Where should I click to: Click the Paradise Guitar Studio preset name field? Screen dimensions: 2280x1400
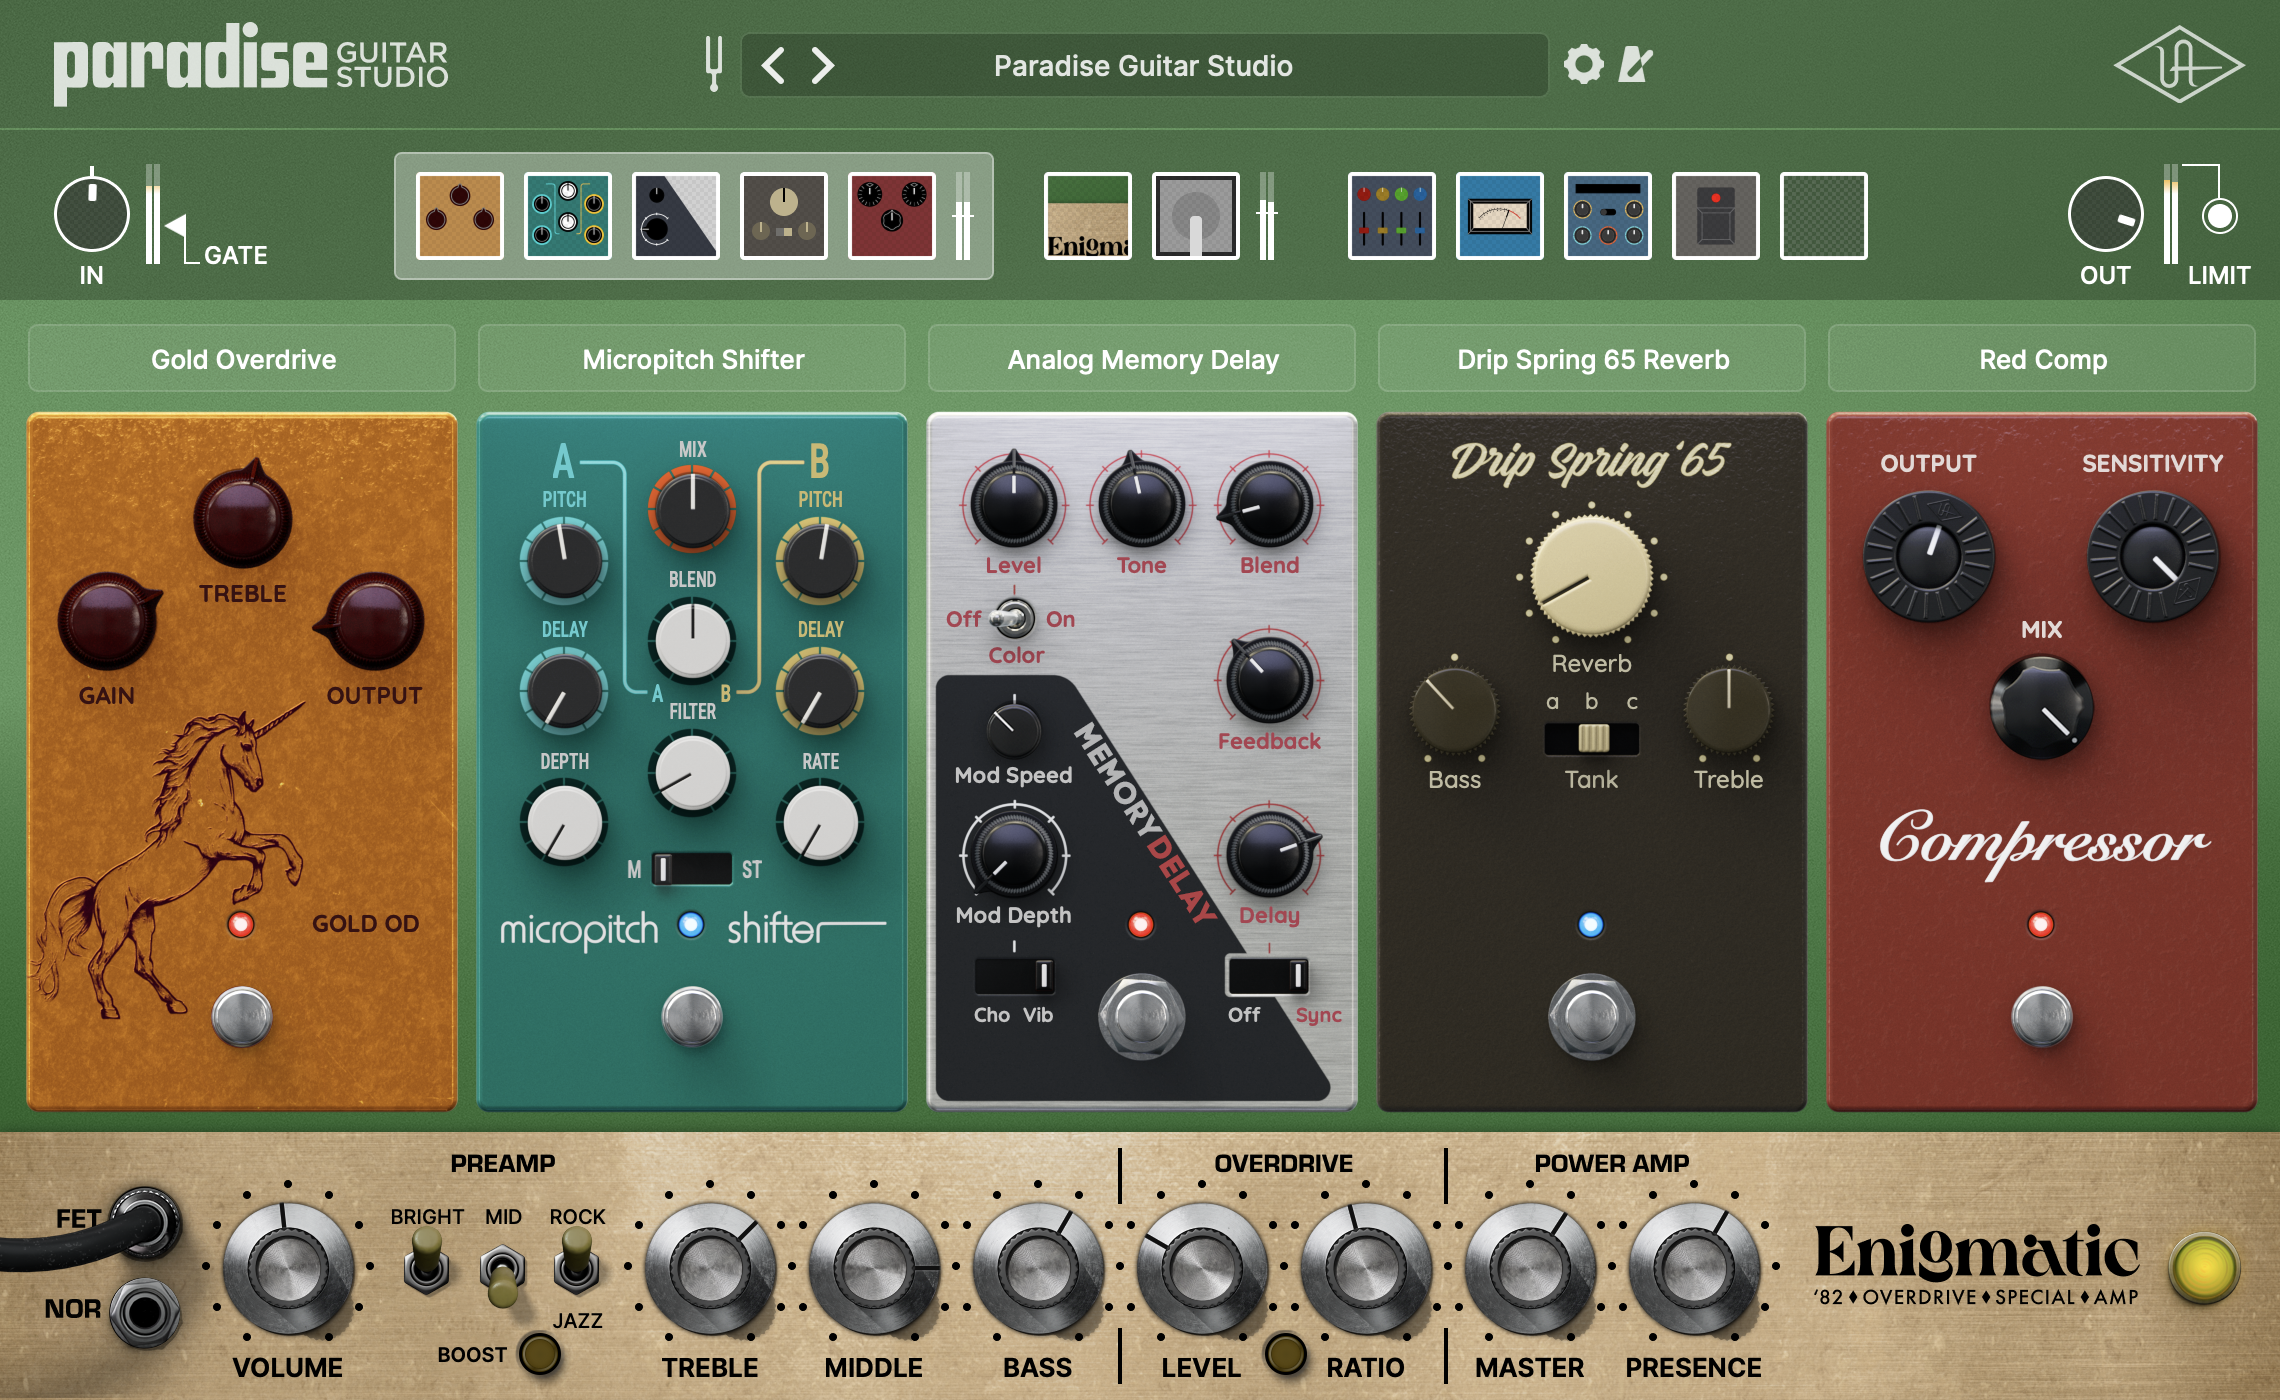(x=1142, y=66)
